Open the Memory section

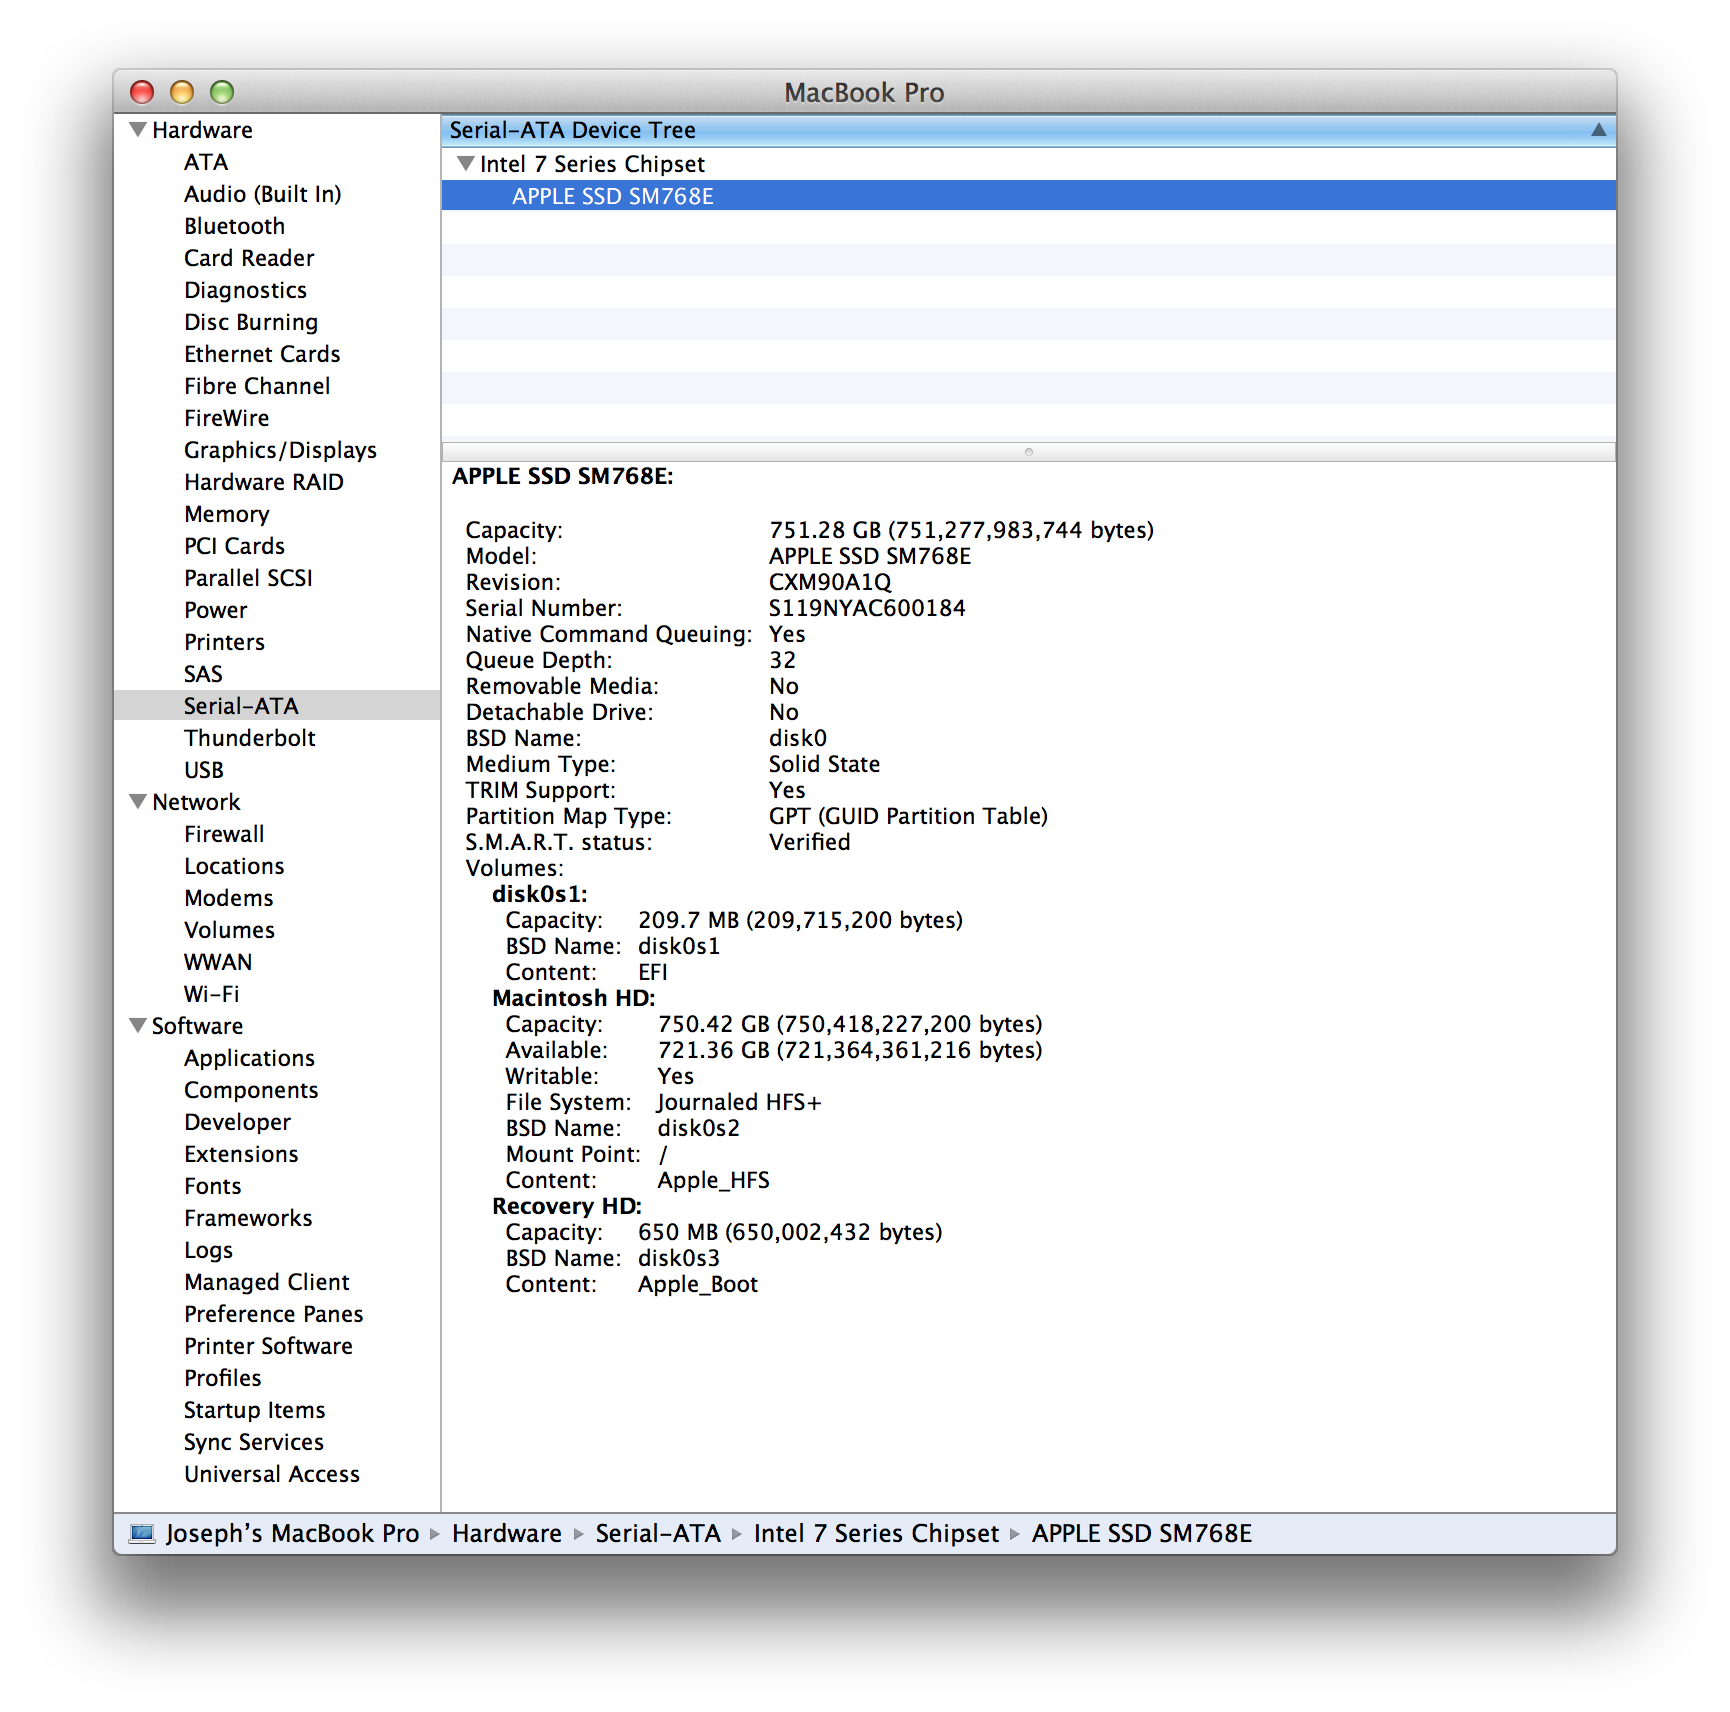coord(227,514)
